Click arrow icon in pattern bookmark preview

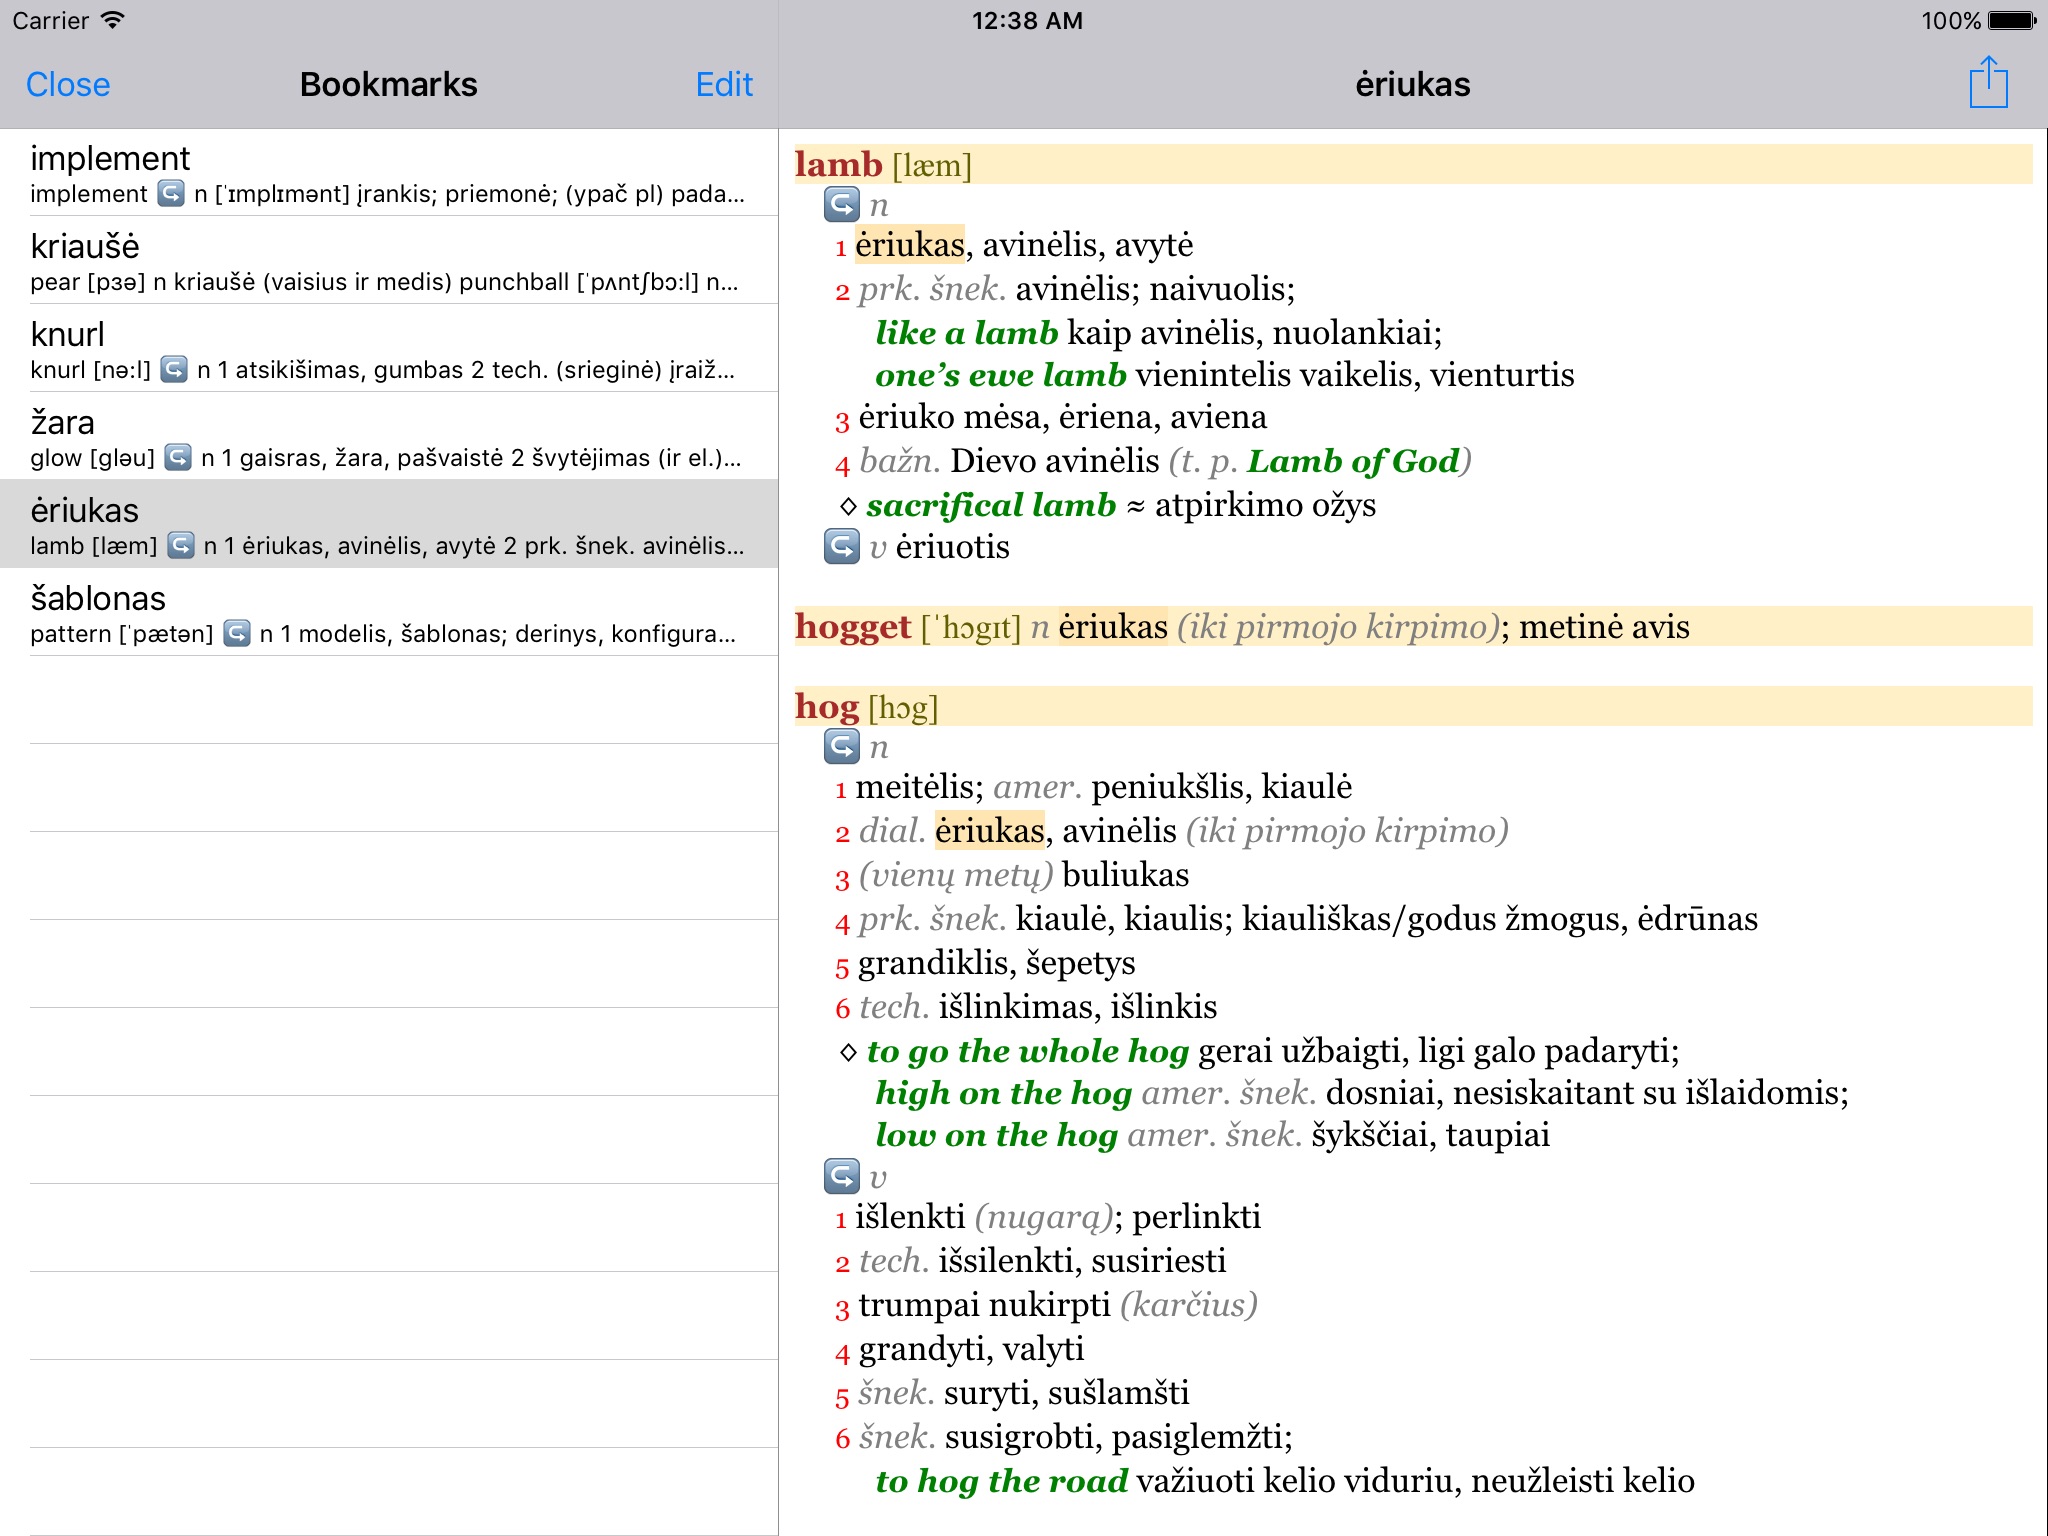[x=237, y=633]
